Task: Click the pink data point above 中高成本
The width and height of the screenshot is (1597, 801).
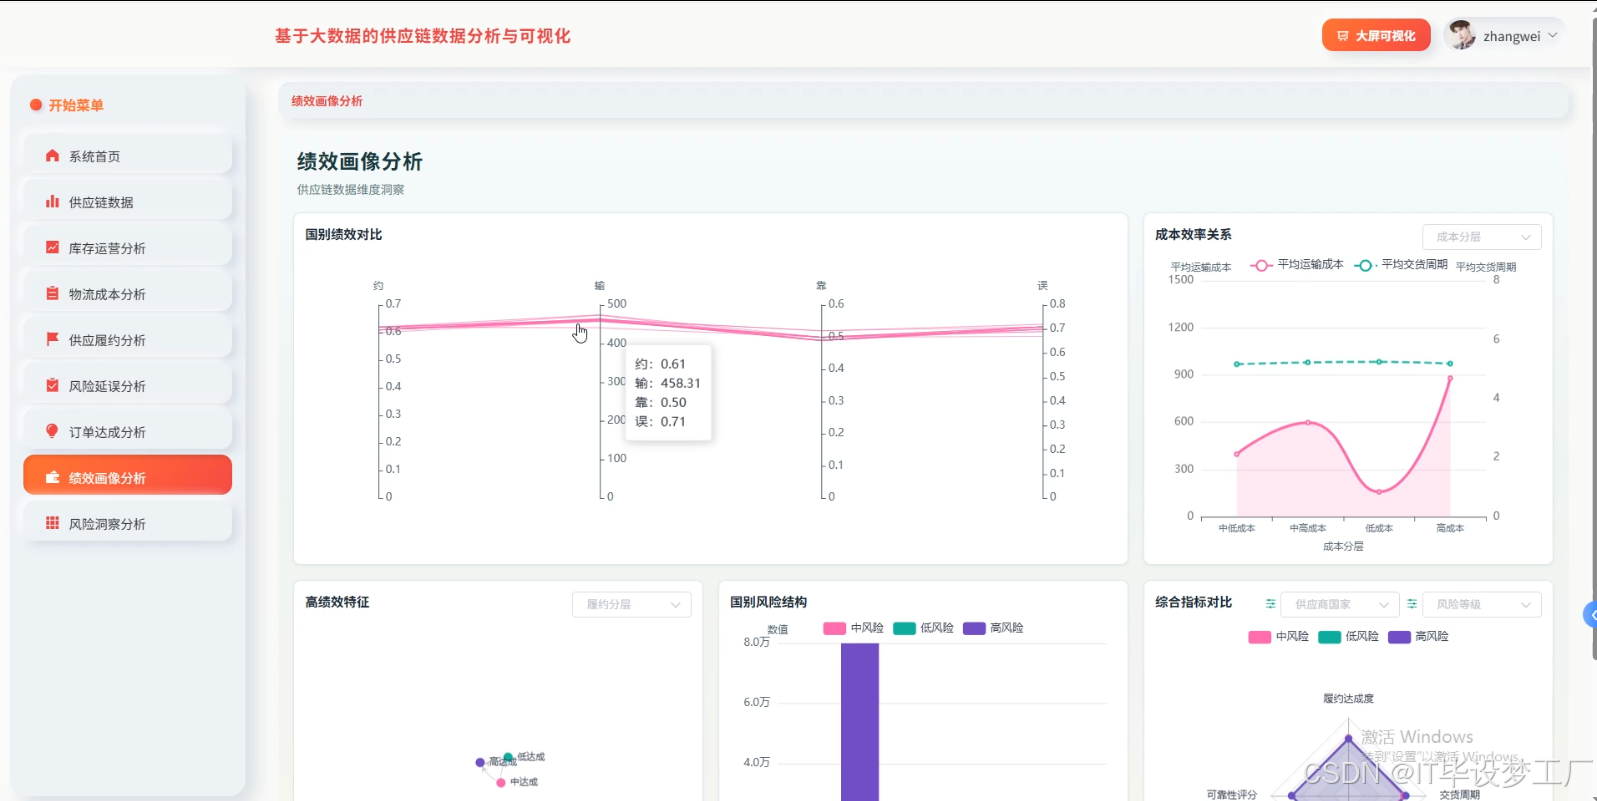Action: (x=1308, y=423)
